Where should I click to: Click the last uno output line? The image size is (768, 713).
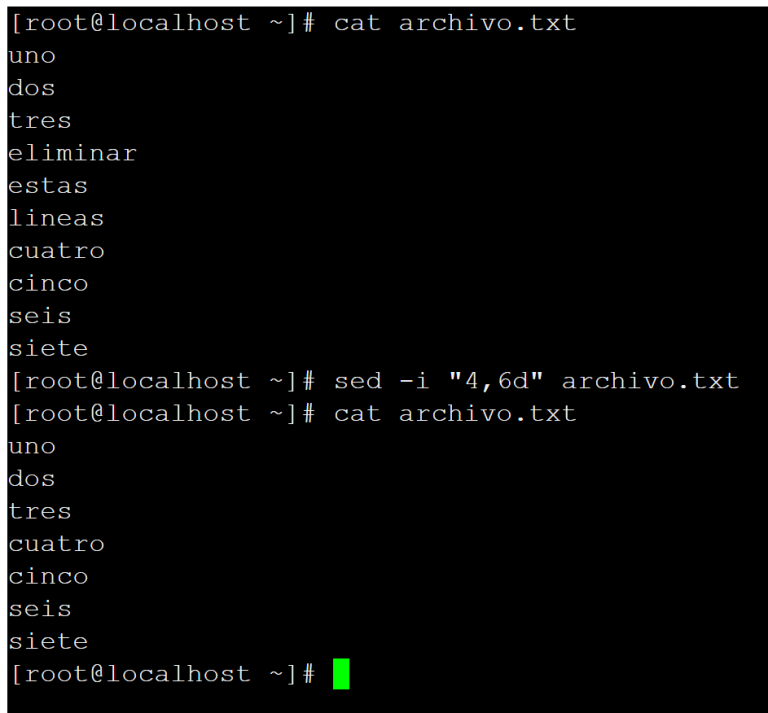(x=32, y=447)
